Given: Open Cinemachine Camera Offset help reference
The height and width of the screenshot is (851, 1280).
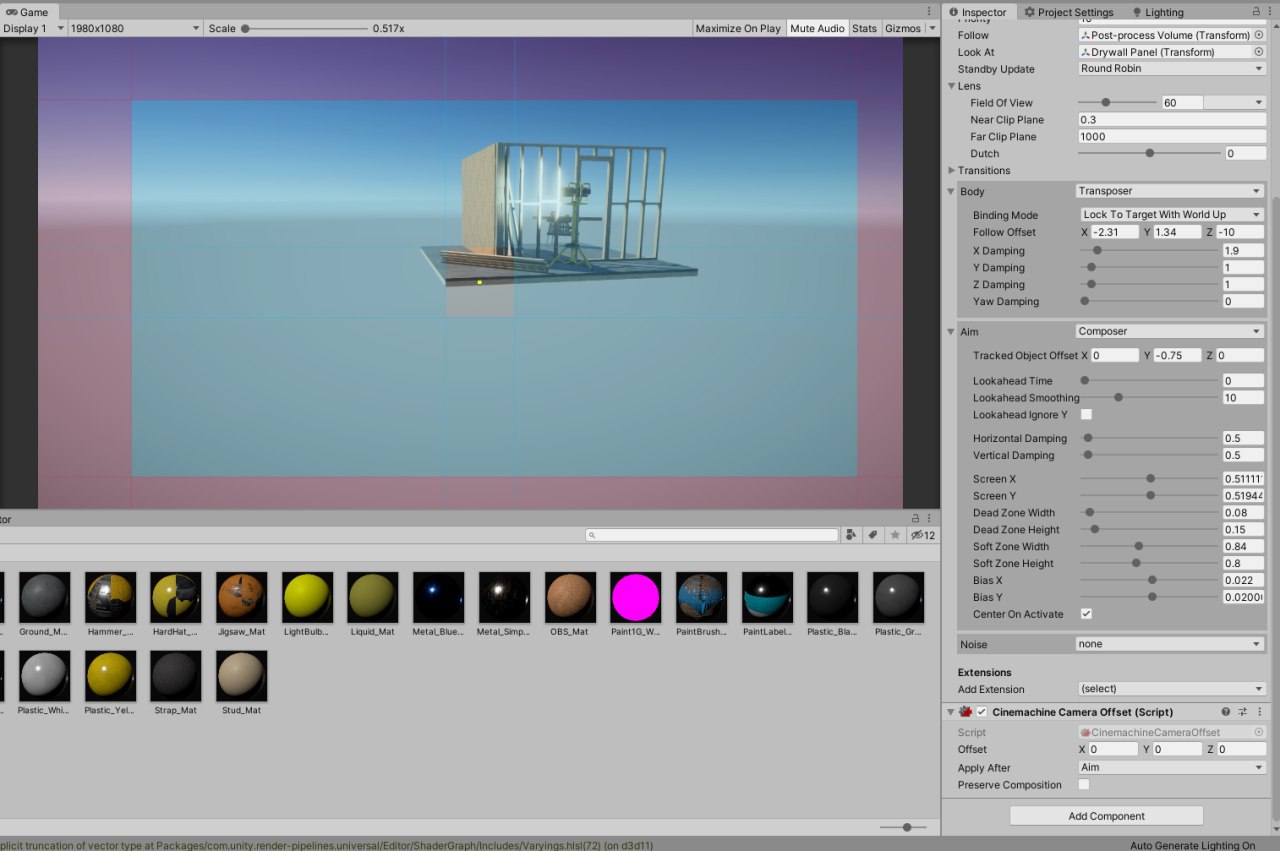Looking at the screenshot, I should click(x=1226, y=712).
